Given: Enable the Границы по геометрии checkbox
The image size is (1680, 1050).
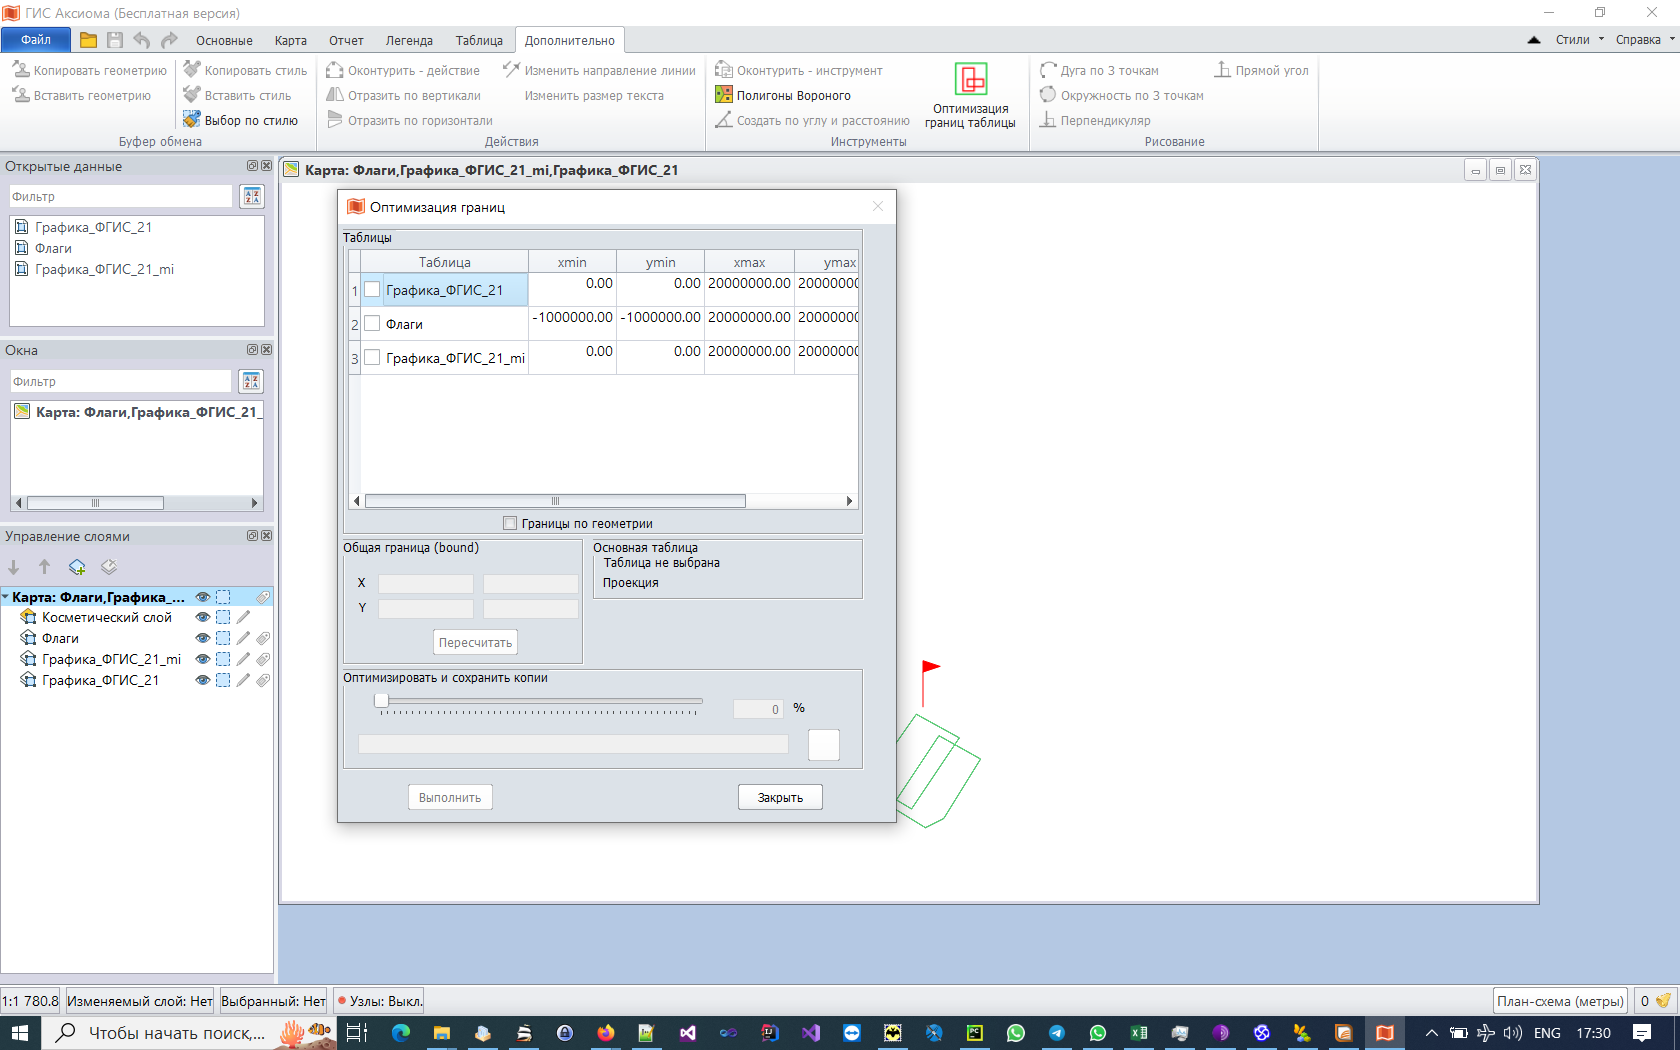Looking at the screenshot, I should 510,523.
